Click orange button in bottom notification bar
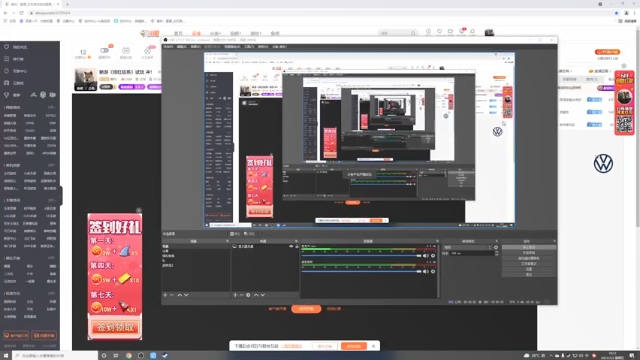Image resolution: width=640 pixels, height=360 pixels. pyautogui.click(x=353, y=346)
